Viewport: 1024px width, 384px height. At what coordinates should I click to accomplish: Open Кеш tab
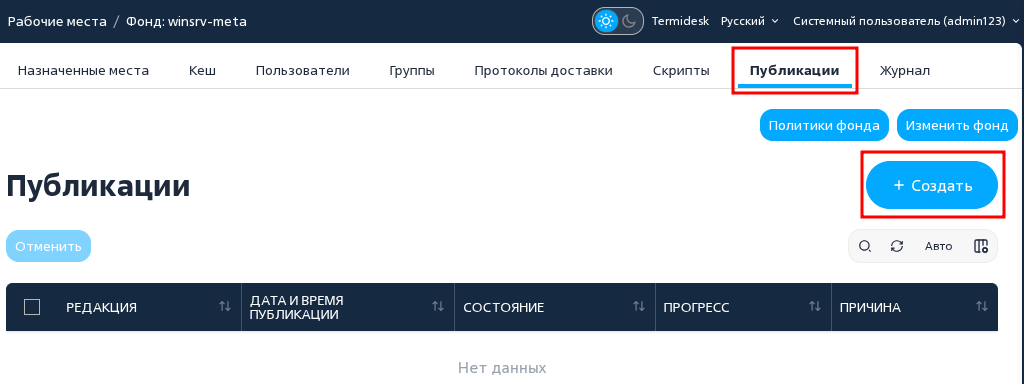202,71
